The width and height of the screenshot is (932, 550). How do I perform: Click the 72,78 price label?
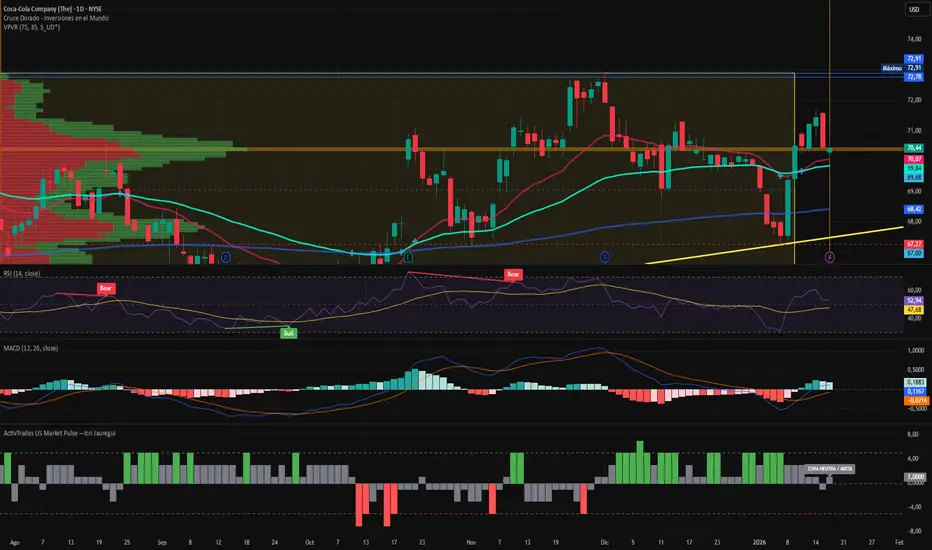(914, 77)
